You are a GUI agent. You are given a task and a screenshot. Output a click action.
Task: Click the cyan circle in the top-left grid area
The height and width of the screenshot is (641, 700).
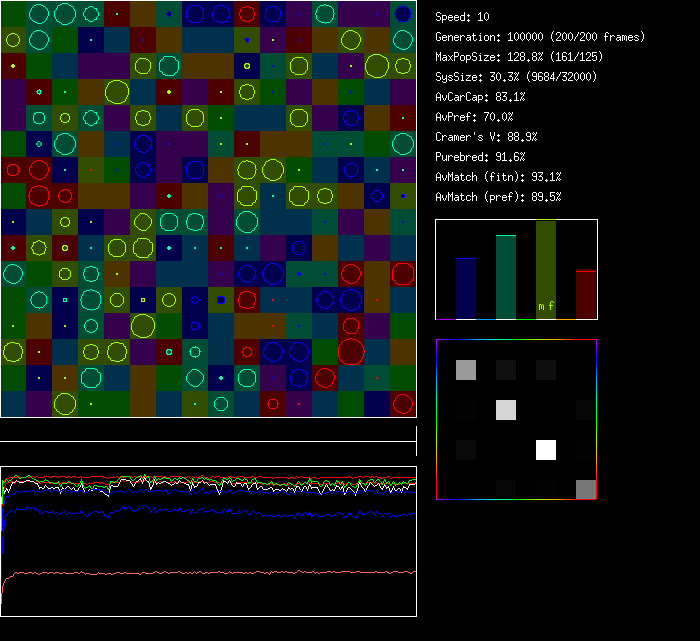pyautogui.click(x=39, y=14)
